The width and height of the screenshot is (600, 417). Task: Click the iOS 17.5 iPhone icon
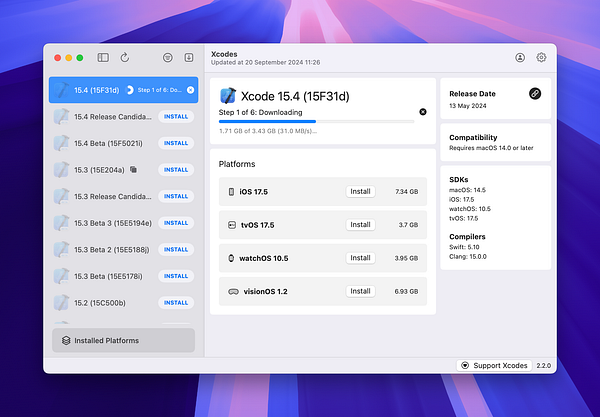click(231, 192)
